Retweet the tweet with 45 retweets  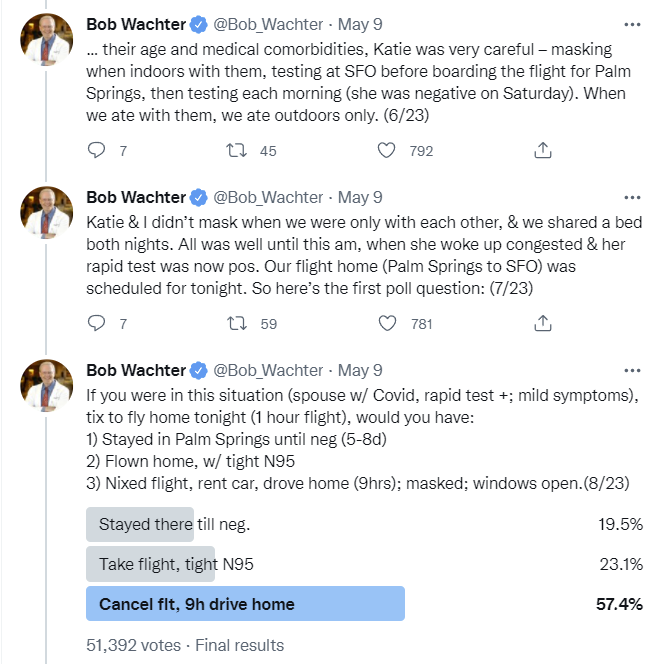[236, 150]
